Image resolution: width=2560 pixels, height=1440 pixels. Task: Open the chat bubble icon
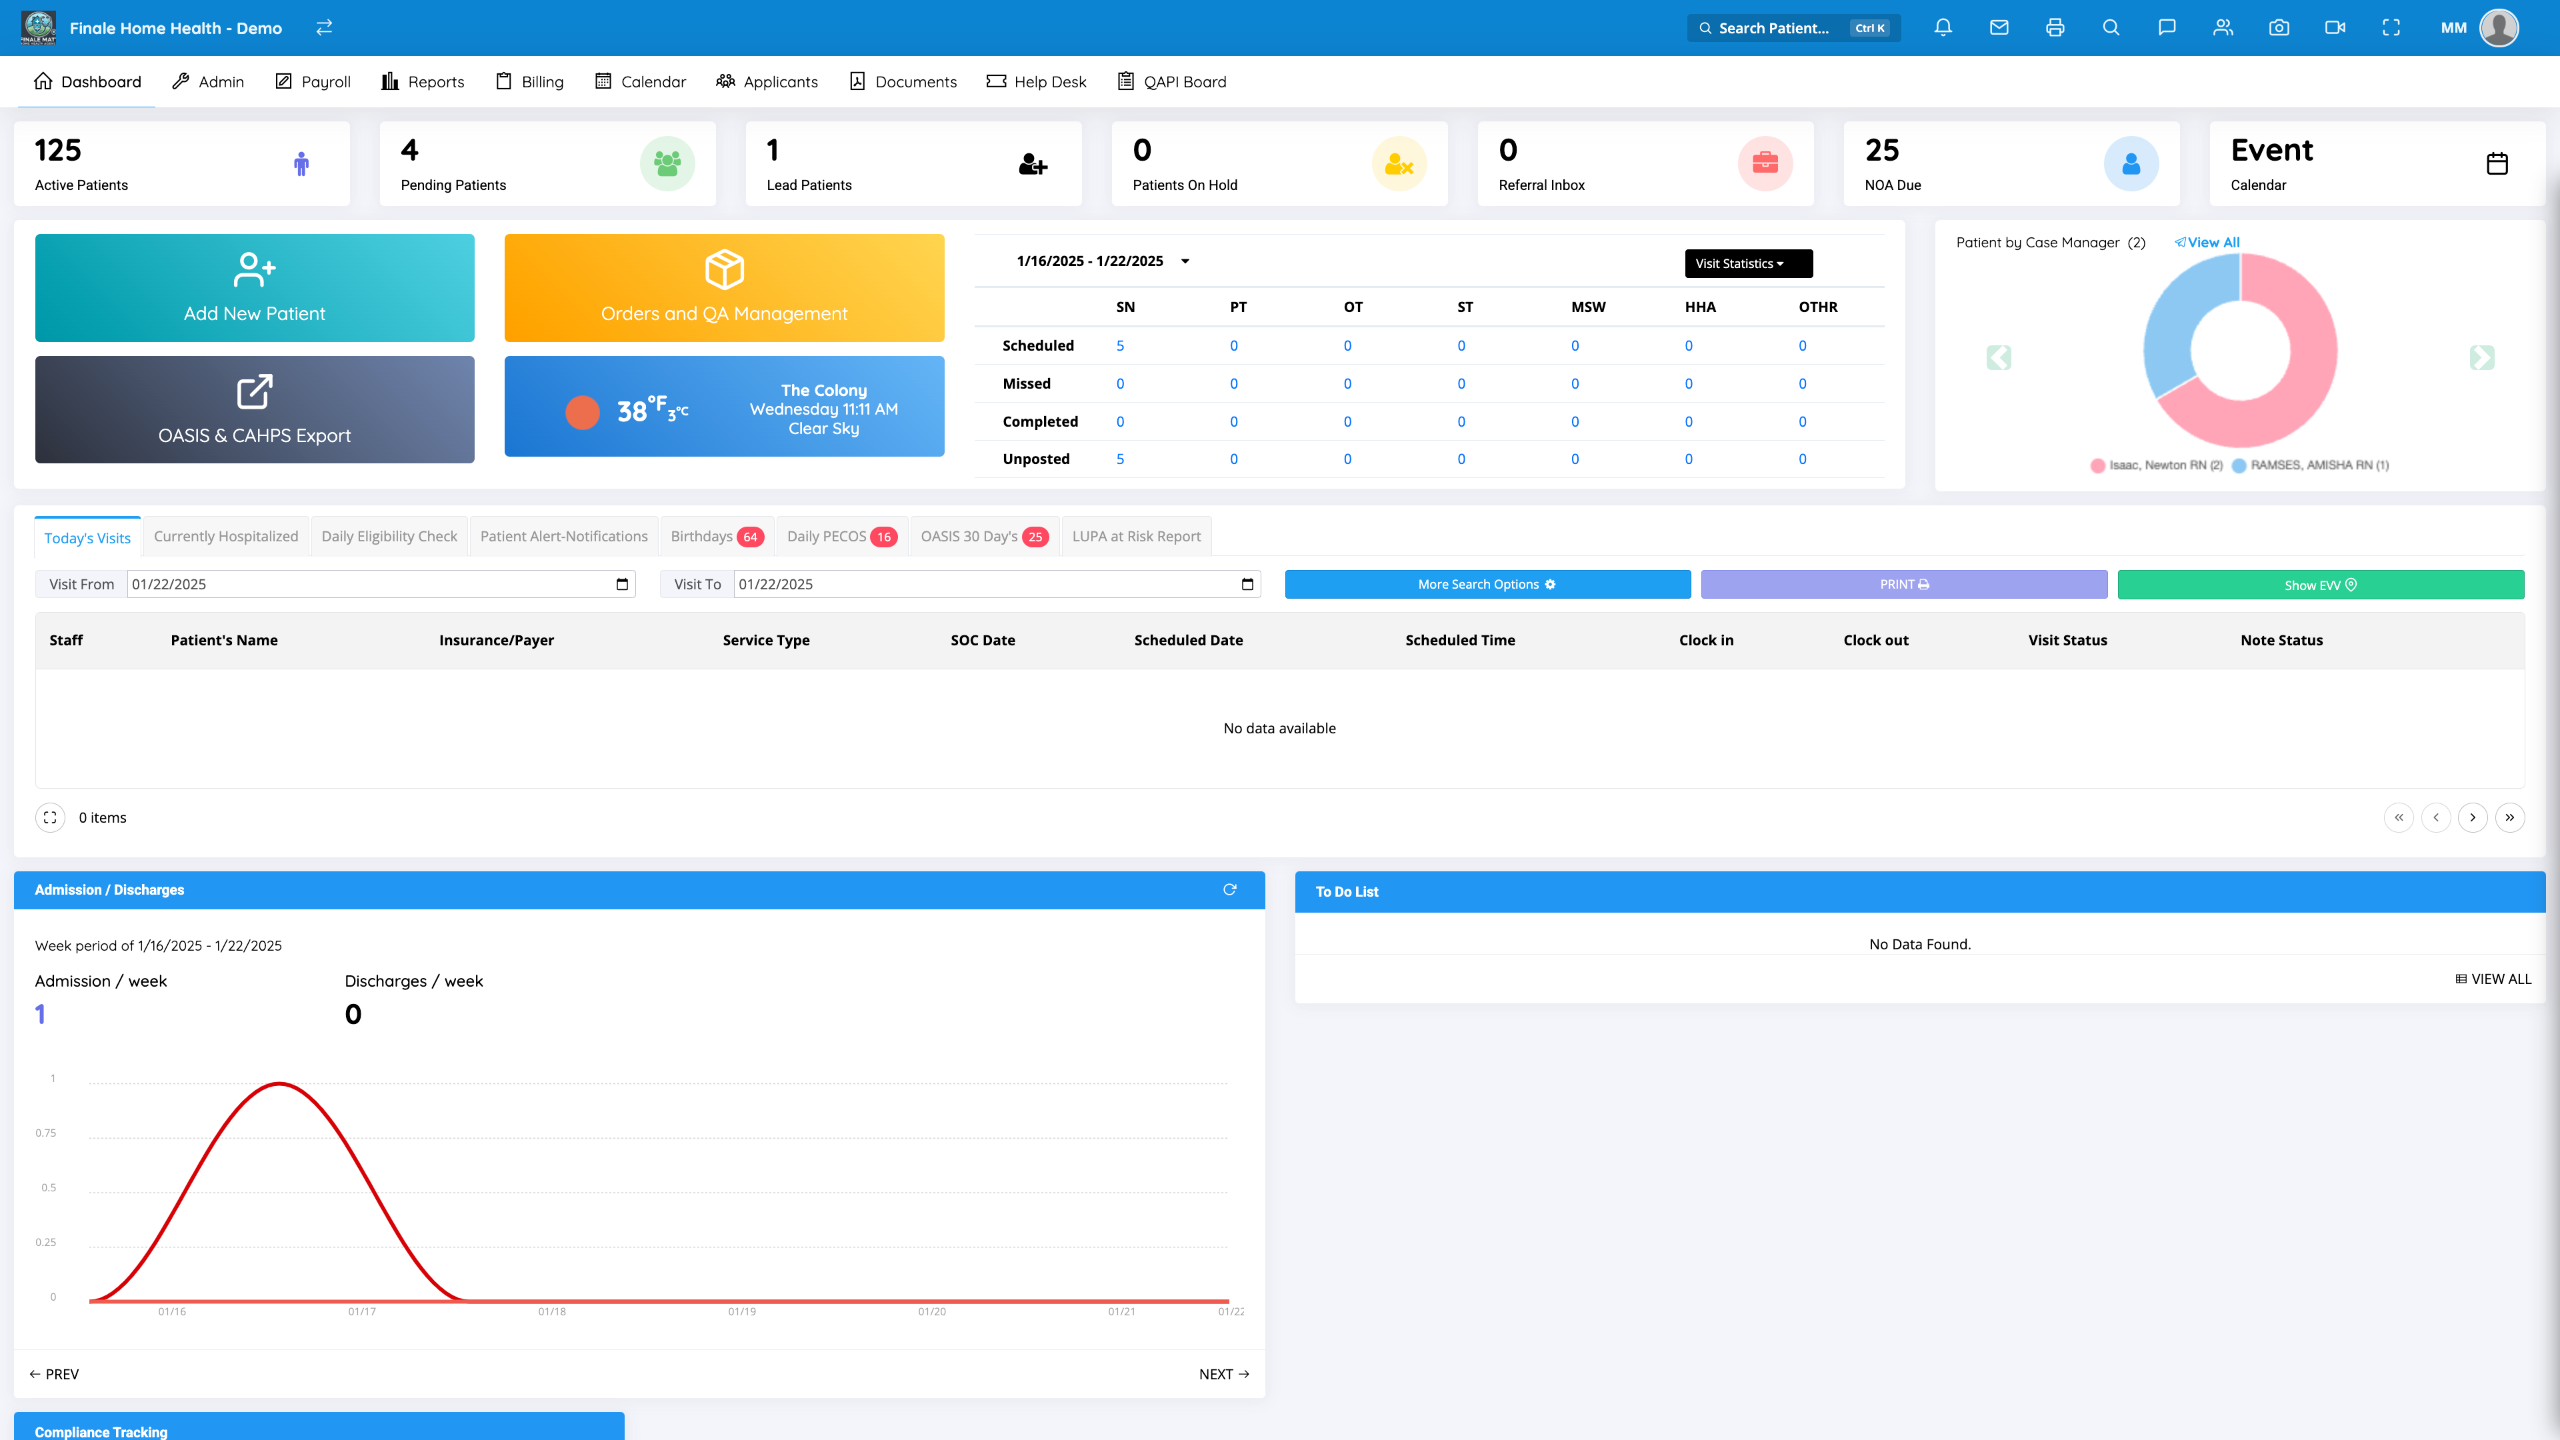click(2167, 28)
